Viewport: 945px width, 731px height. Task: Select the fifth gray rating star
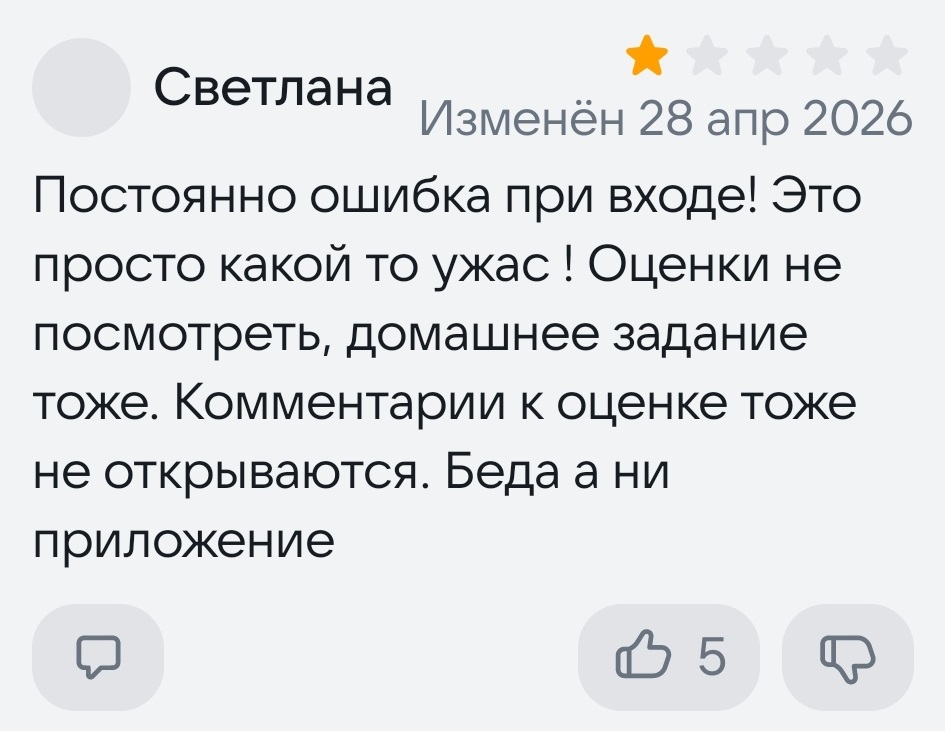[x=887, y=55]
